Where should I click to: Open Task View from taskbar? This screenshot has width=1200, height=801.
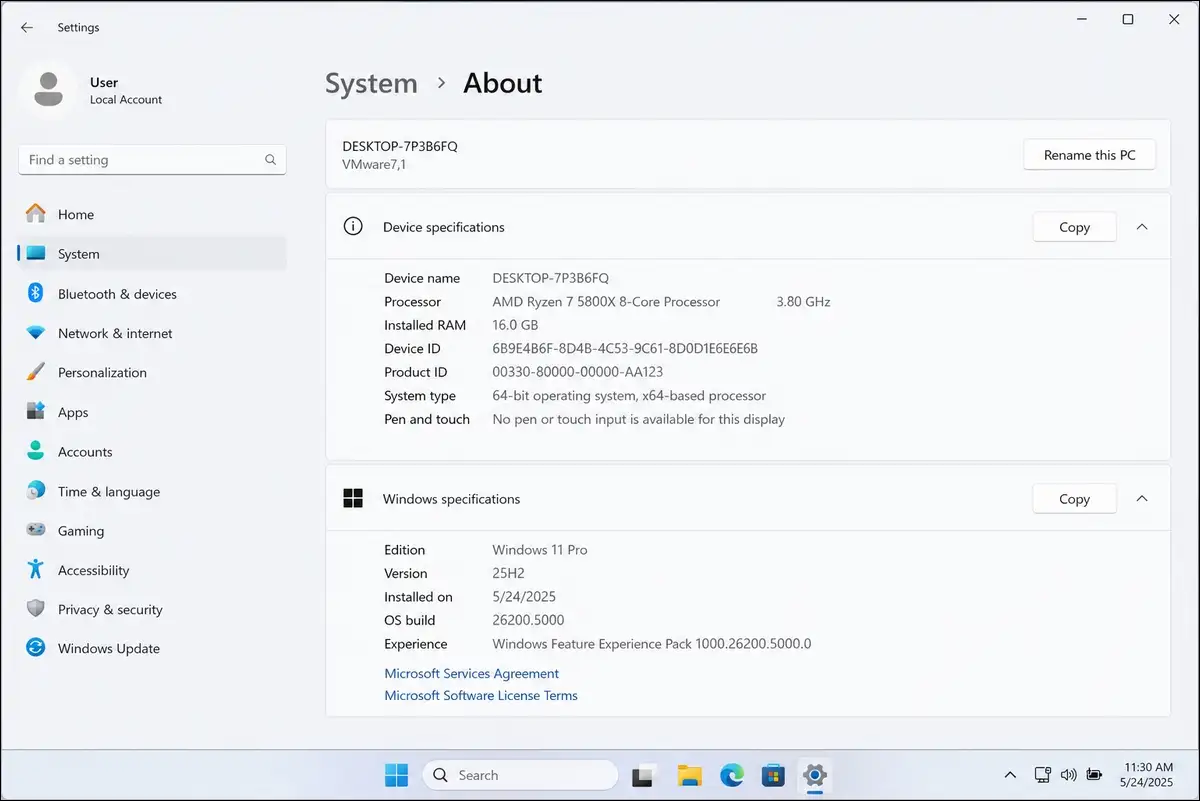[x=644, y=775]
